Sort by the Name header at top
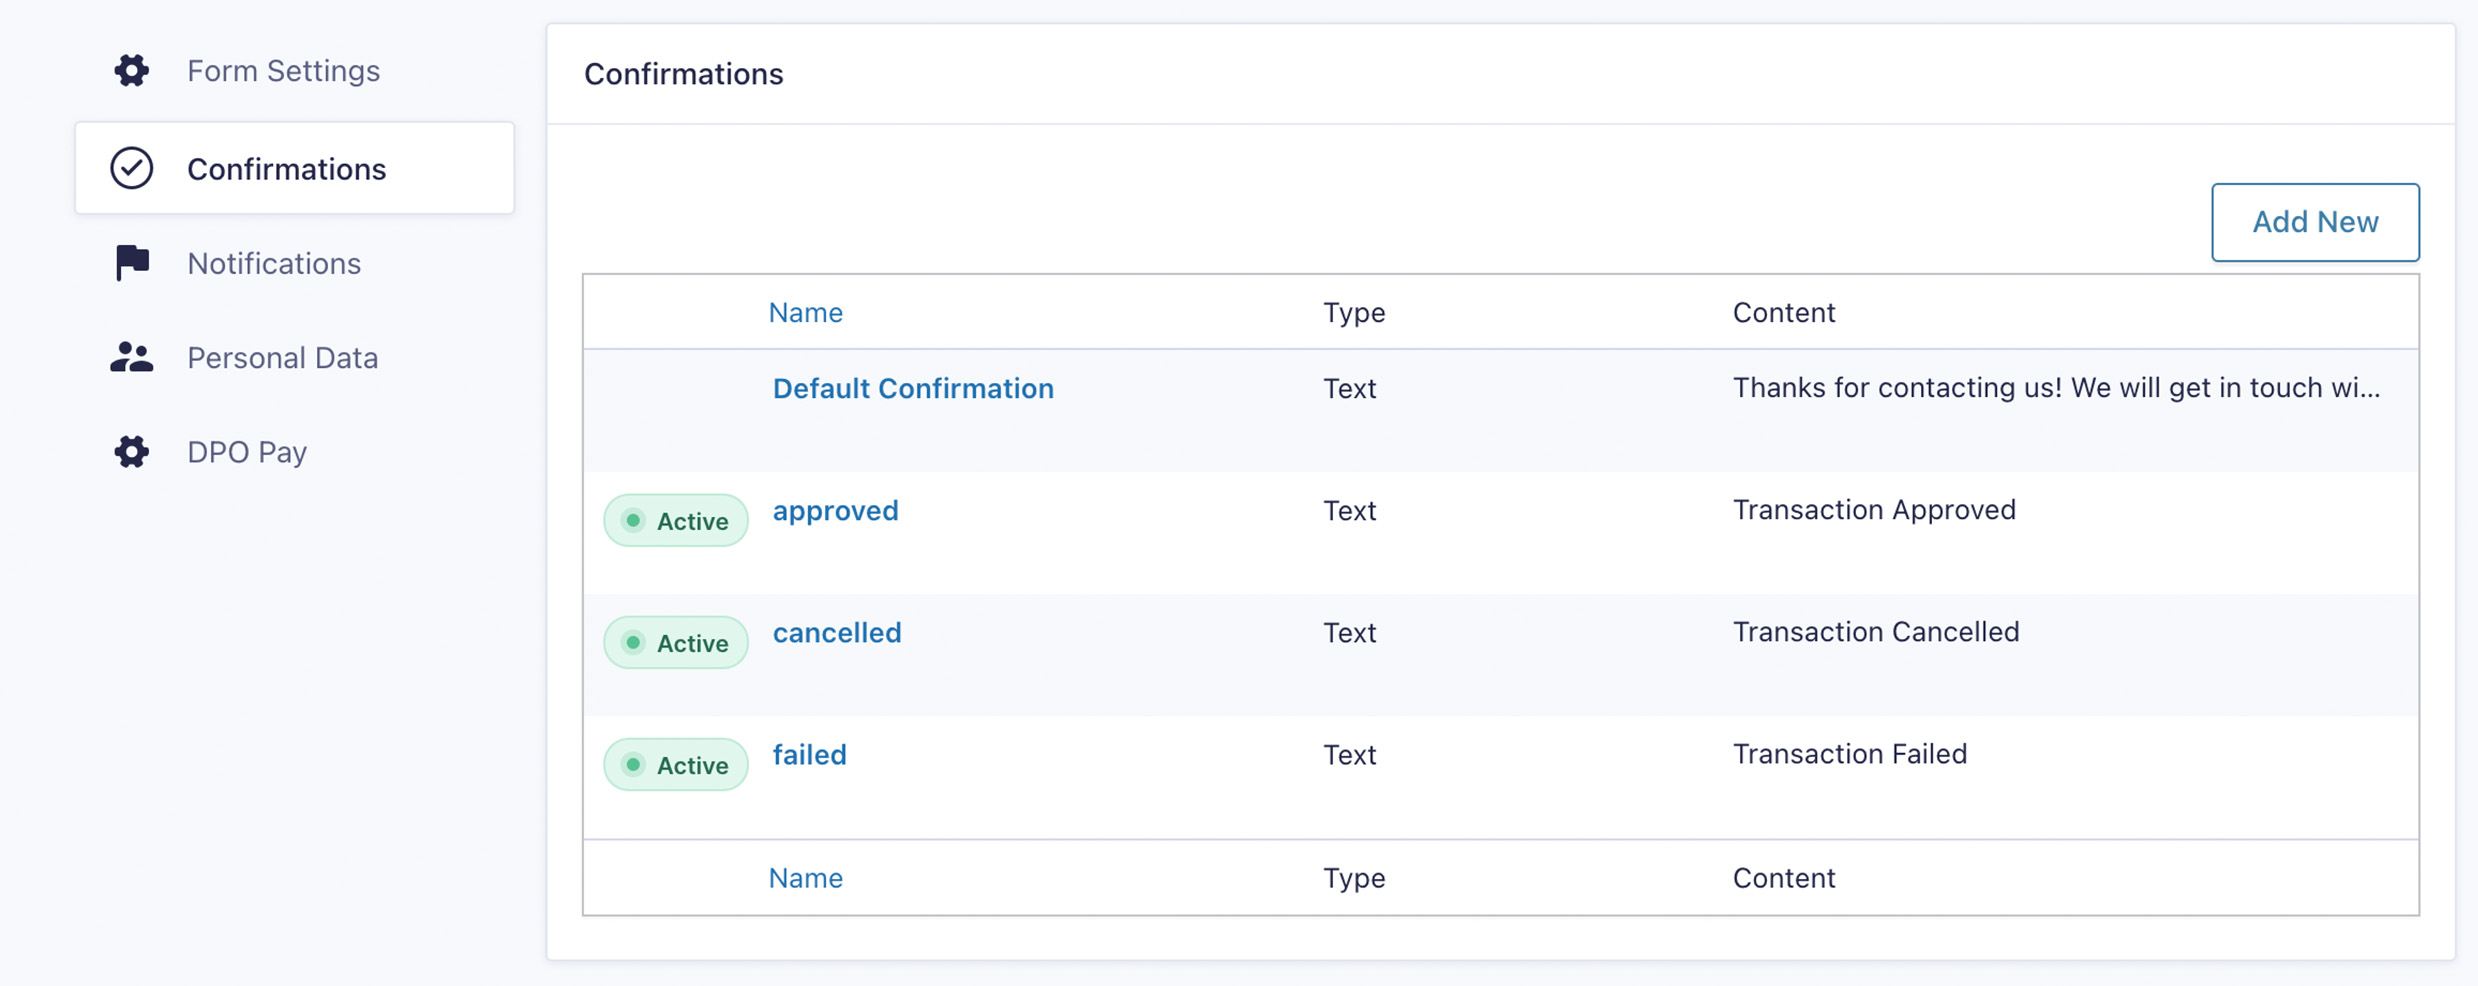 coord(806,312)
